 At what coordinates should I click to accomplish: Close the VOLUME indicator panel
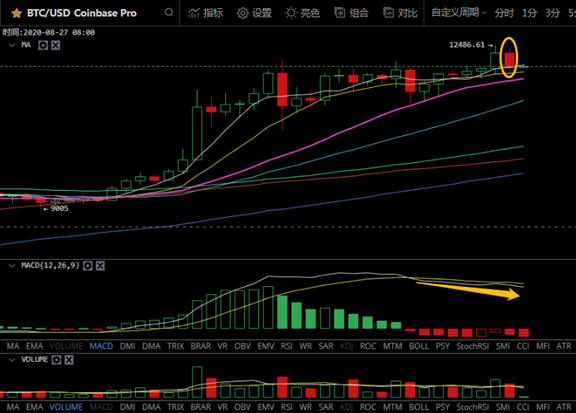point(69,360)
